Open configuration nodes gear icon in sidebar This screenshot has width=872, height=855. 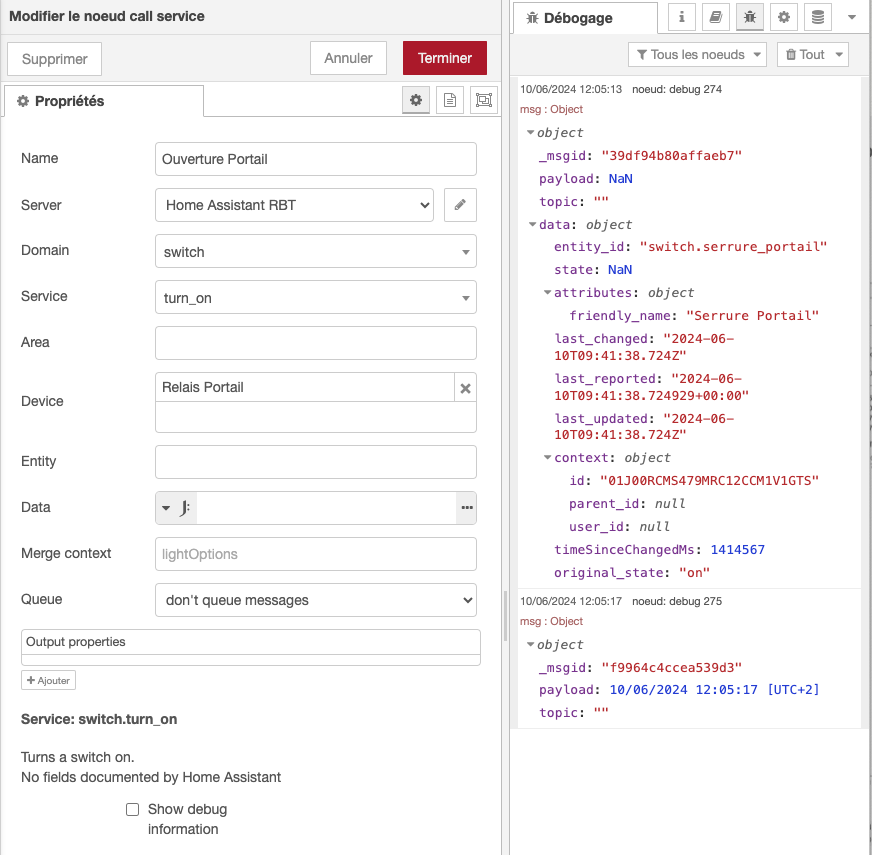tap(784, 17)
